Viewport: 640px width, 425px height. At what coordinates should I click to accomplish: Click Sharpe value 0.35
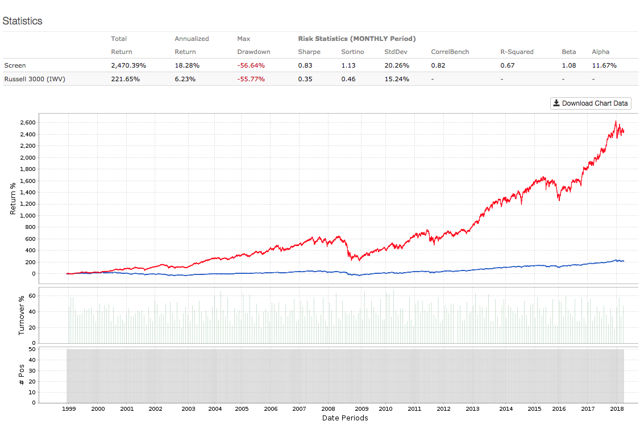click(305, 79)
